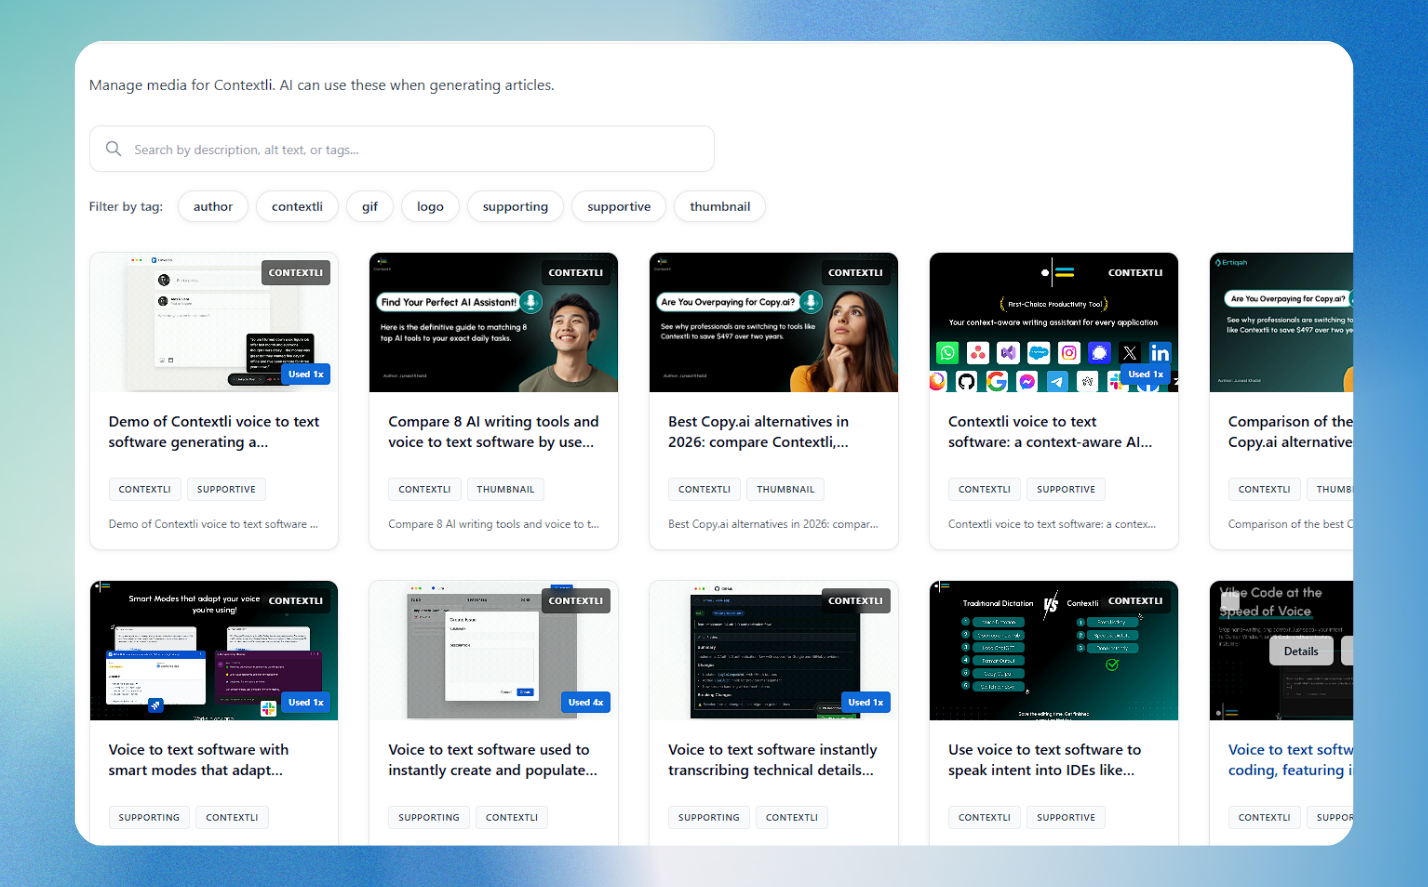Open title 'Contextli voice to text software: a context-aware'
1428x887 pixels.
(x=1050, y=432)
